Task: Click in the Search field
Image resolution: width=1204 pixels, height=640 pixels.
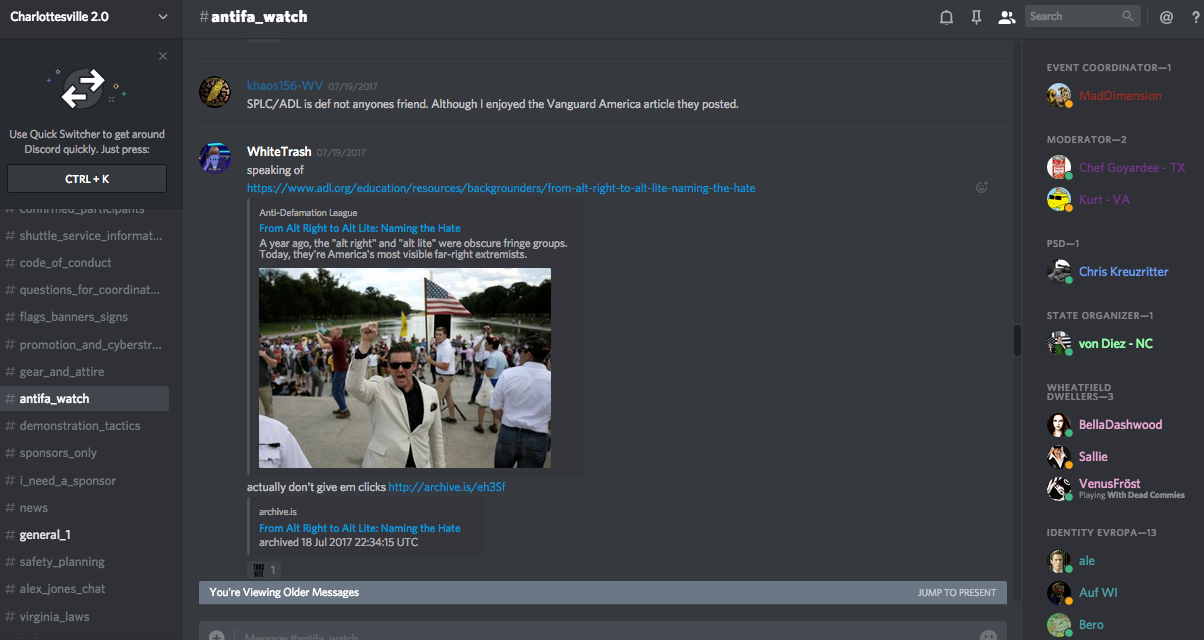Action: coord(1074,16)
